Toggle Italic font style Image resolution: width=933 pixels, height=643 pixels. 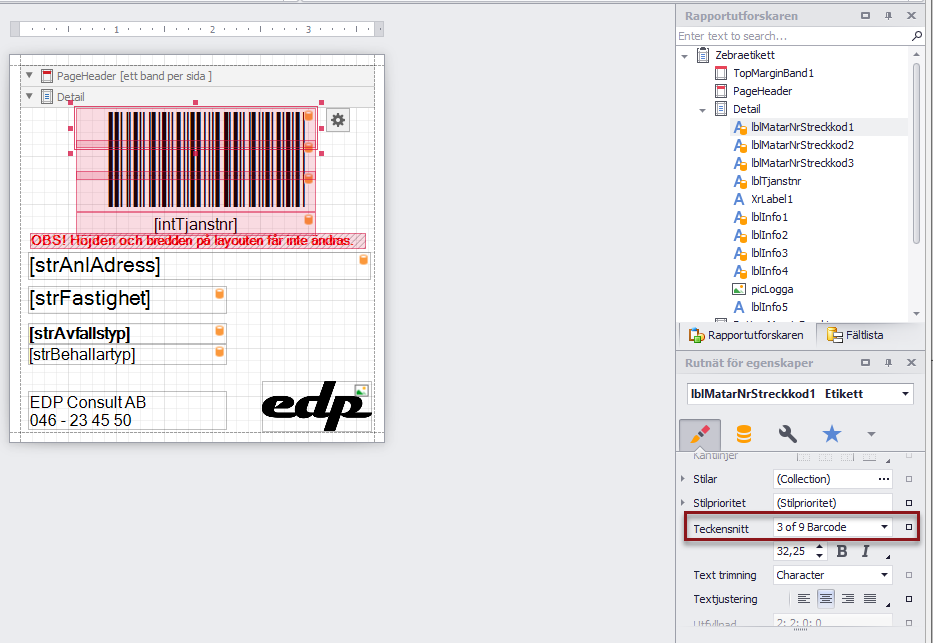865,551
